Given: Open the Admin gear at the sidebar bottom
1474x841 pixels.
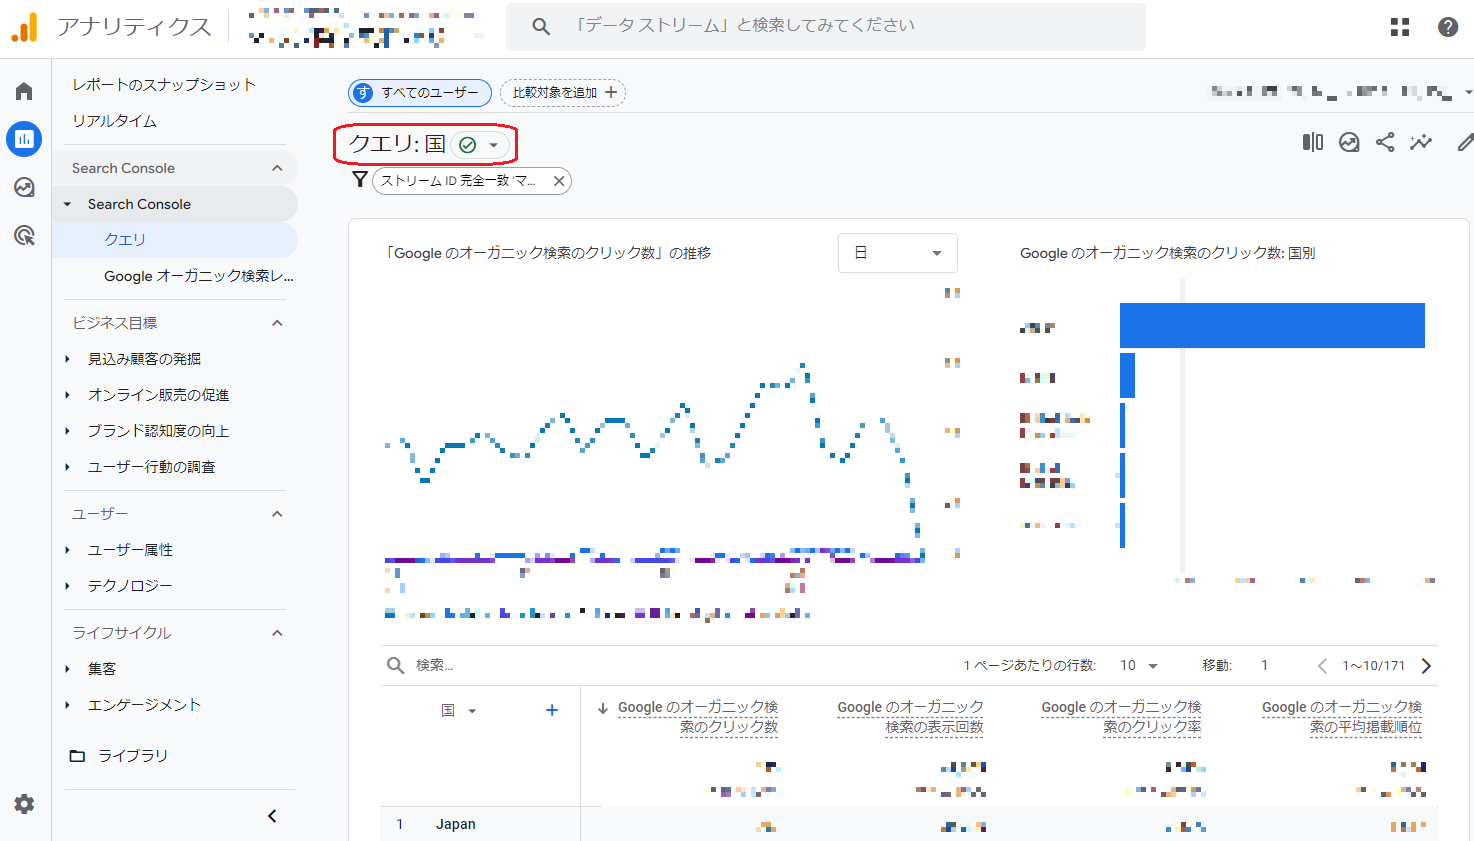Looking at the screenshot, I should pyautogui.click(x=23, y=804).
